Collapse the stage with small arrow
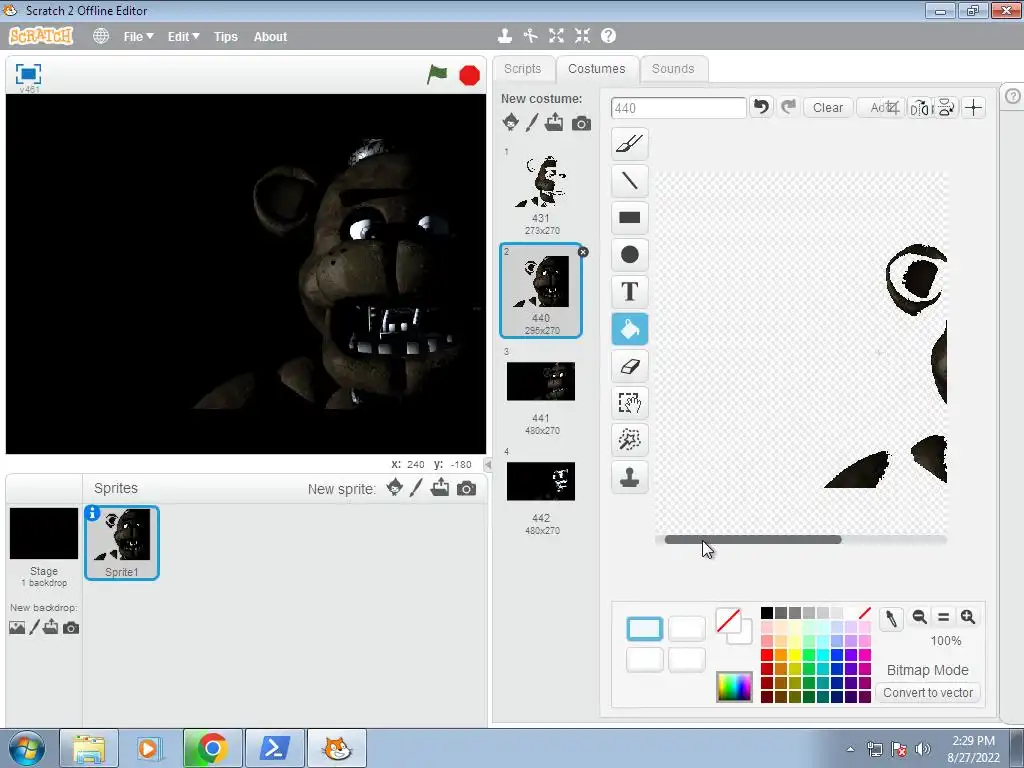The image size is (1024, 768). [x=488, y=464]
